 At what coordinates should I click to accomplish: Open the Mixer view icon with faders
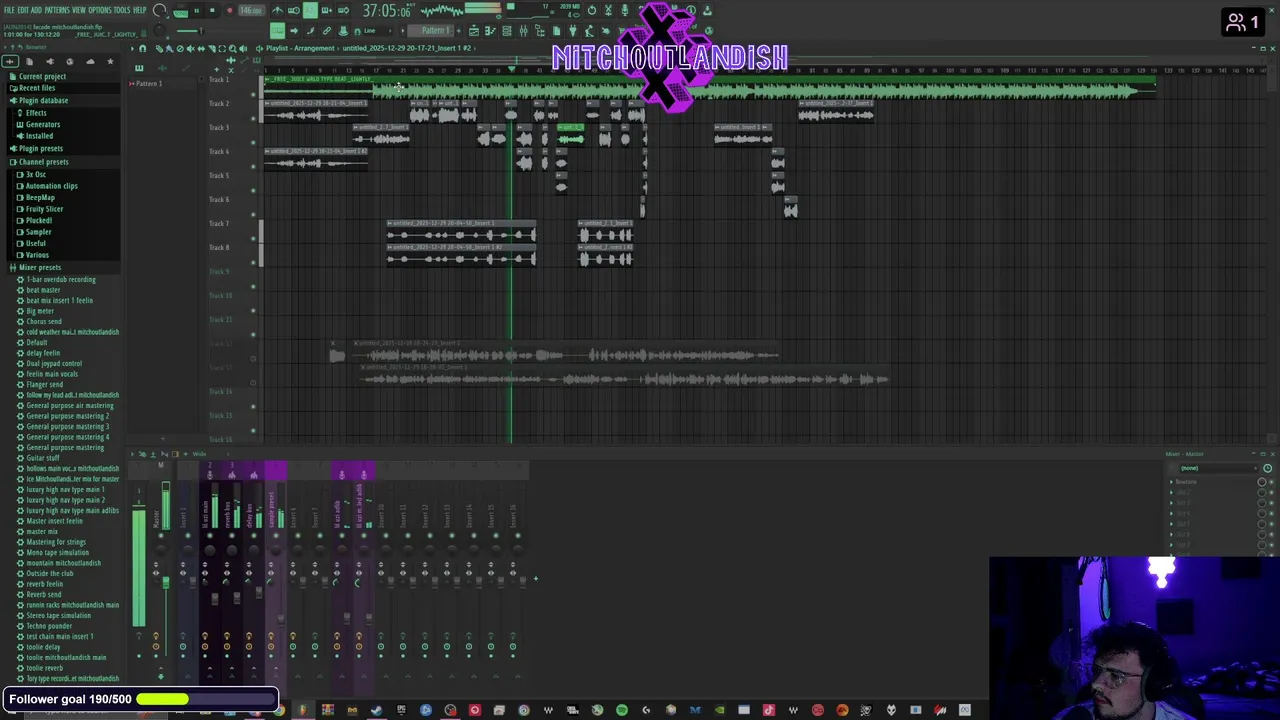(523, 31)
